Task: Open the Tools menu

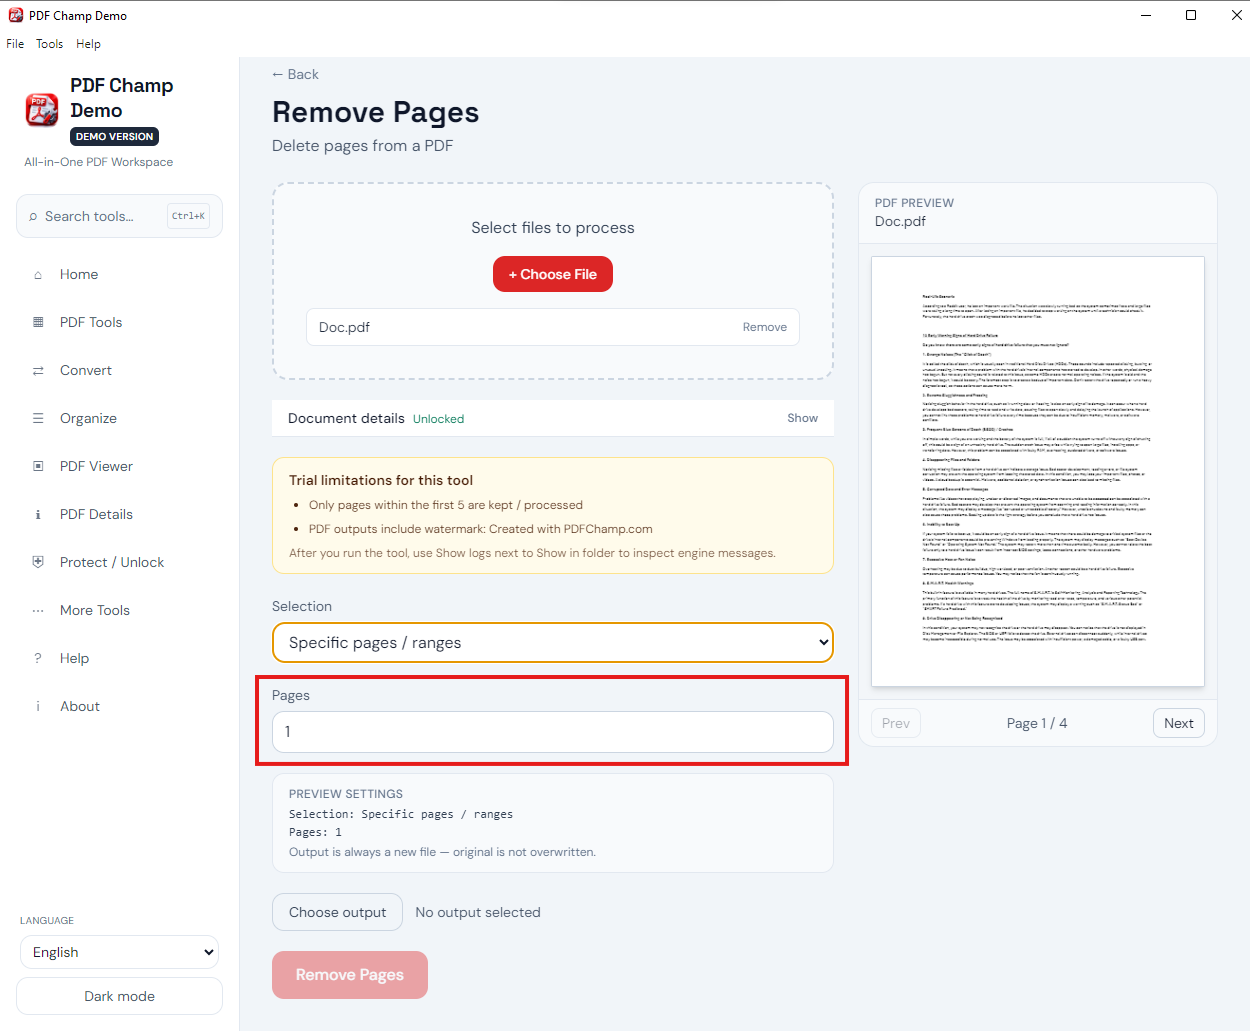Action: click(49, 44)
